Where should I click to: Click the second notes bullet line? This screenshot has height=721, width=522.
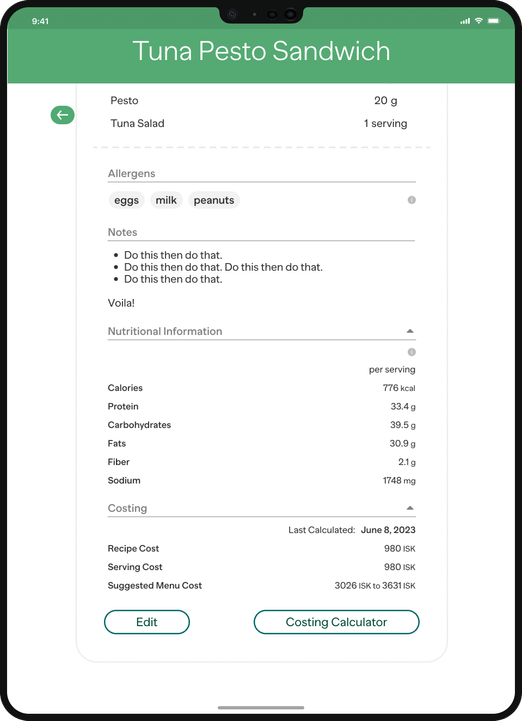coord(223,267)
